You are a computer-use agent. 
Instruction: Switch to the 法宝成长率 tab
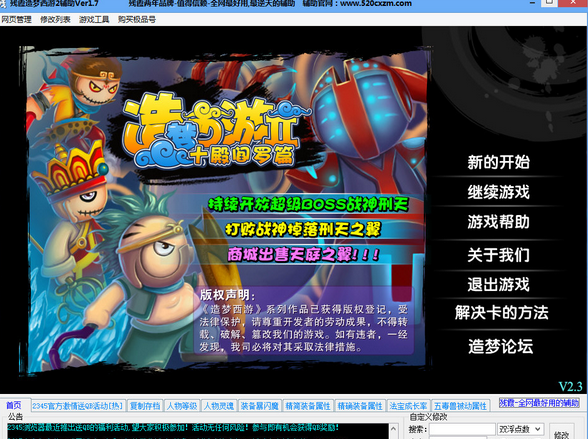[x=408, y=406]
